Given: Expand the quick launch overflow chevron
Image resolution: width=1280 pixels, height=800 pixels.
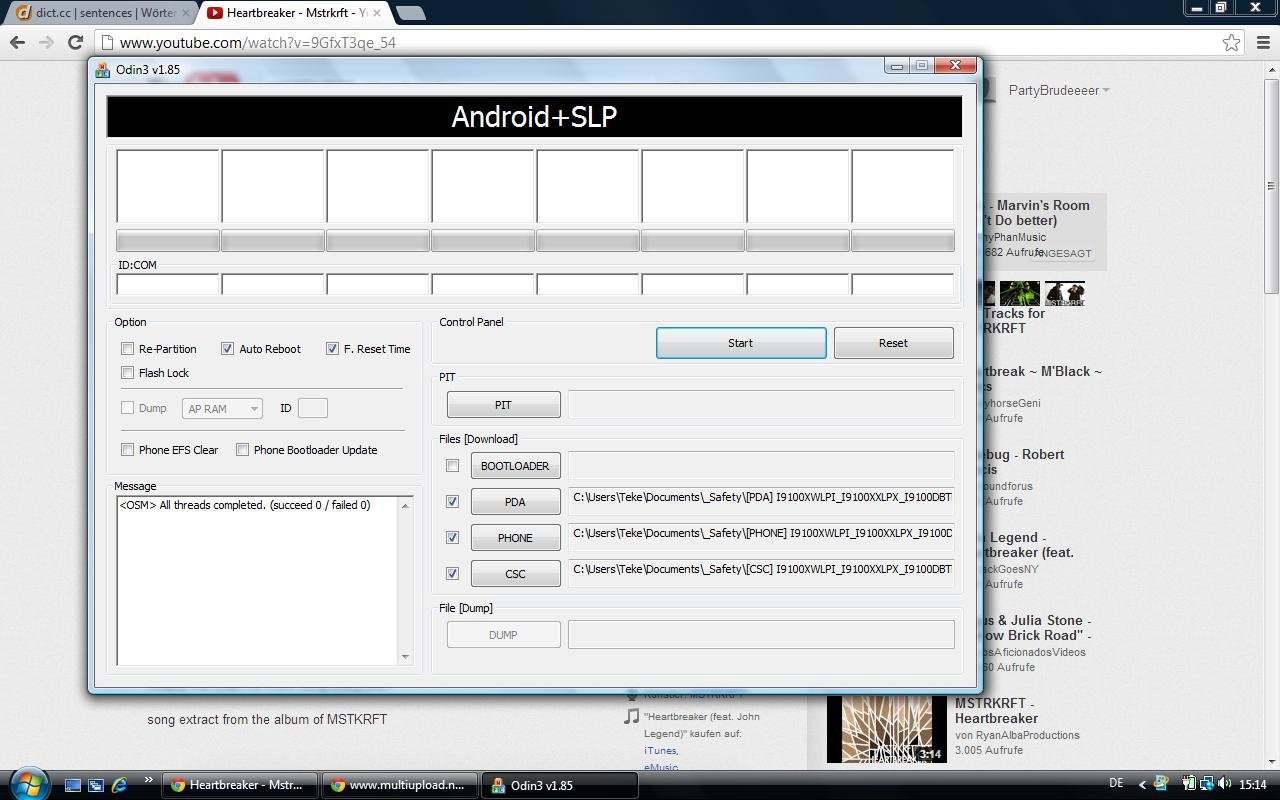Looking at the screenshot, I should pyautogui.click(x=149, y=781).
